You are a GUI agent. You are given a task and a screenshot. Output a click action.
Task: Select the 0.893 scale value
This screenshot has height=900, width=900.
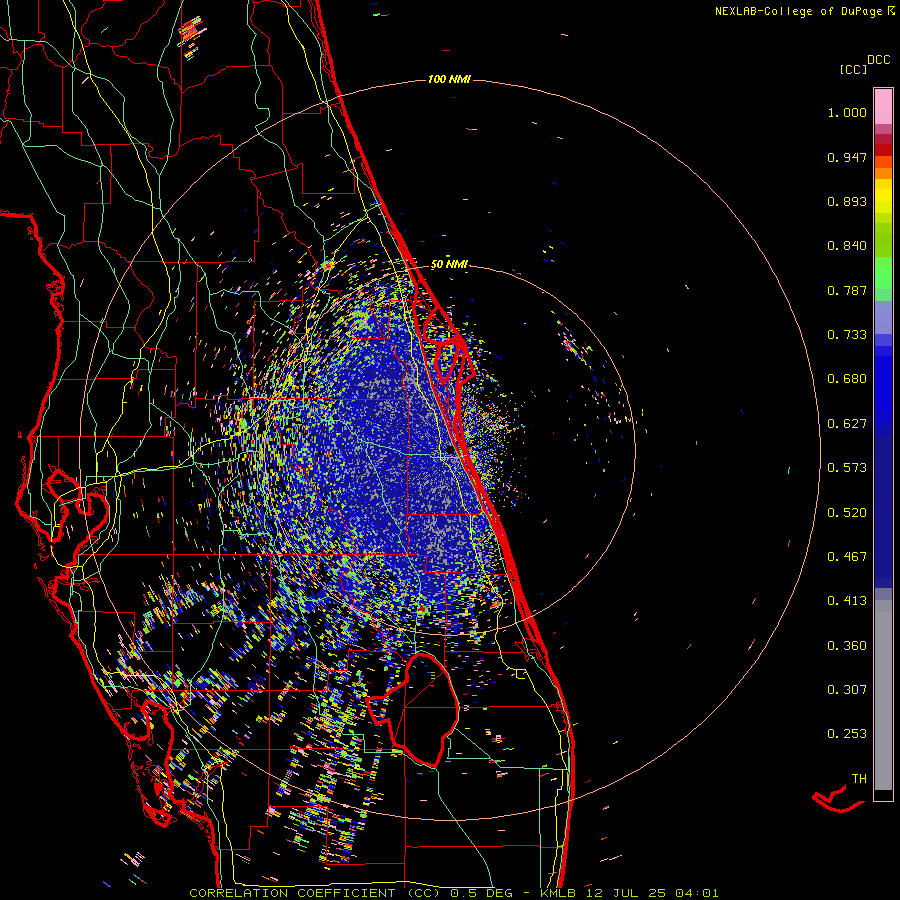click(x=847, y=201)
